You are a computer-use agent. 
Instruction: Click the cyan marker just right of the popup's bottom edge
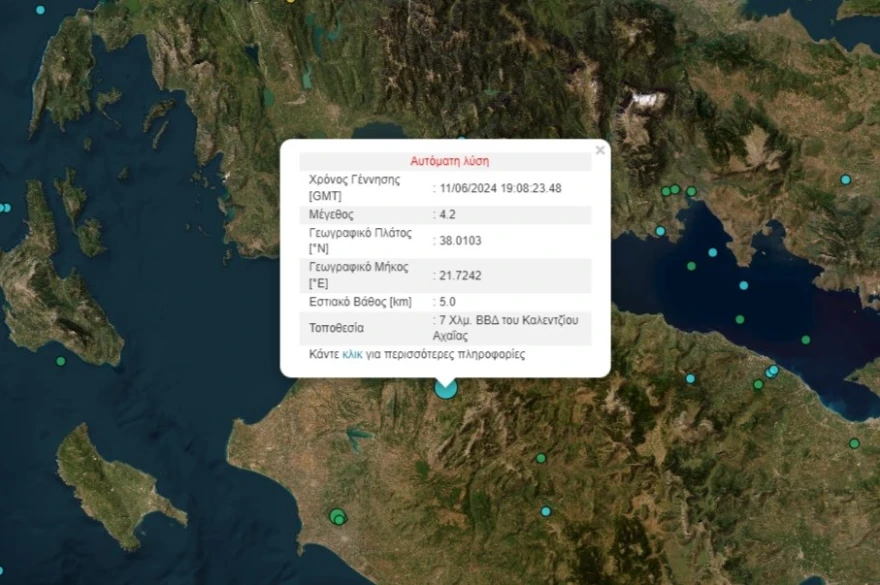point(690,379)
